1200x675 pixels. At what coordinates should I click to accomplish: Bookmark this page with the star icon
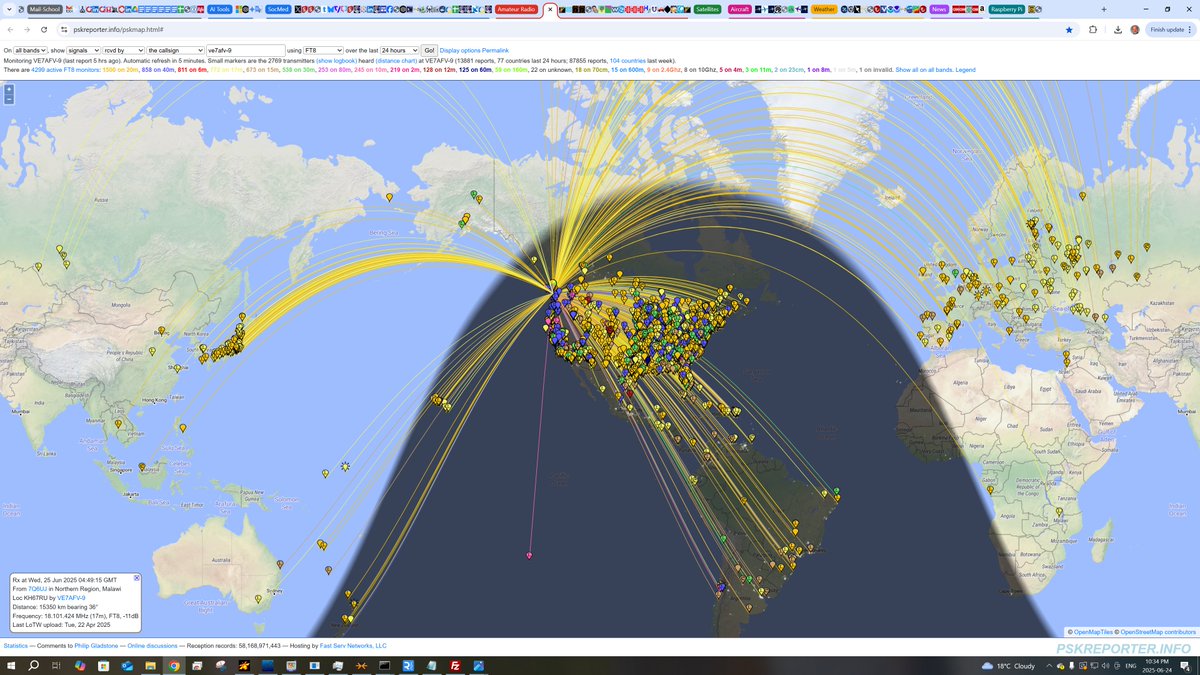click(x=1069, y=30)
